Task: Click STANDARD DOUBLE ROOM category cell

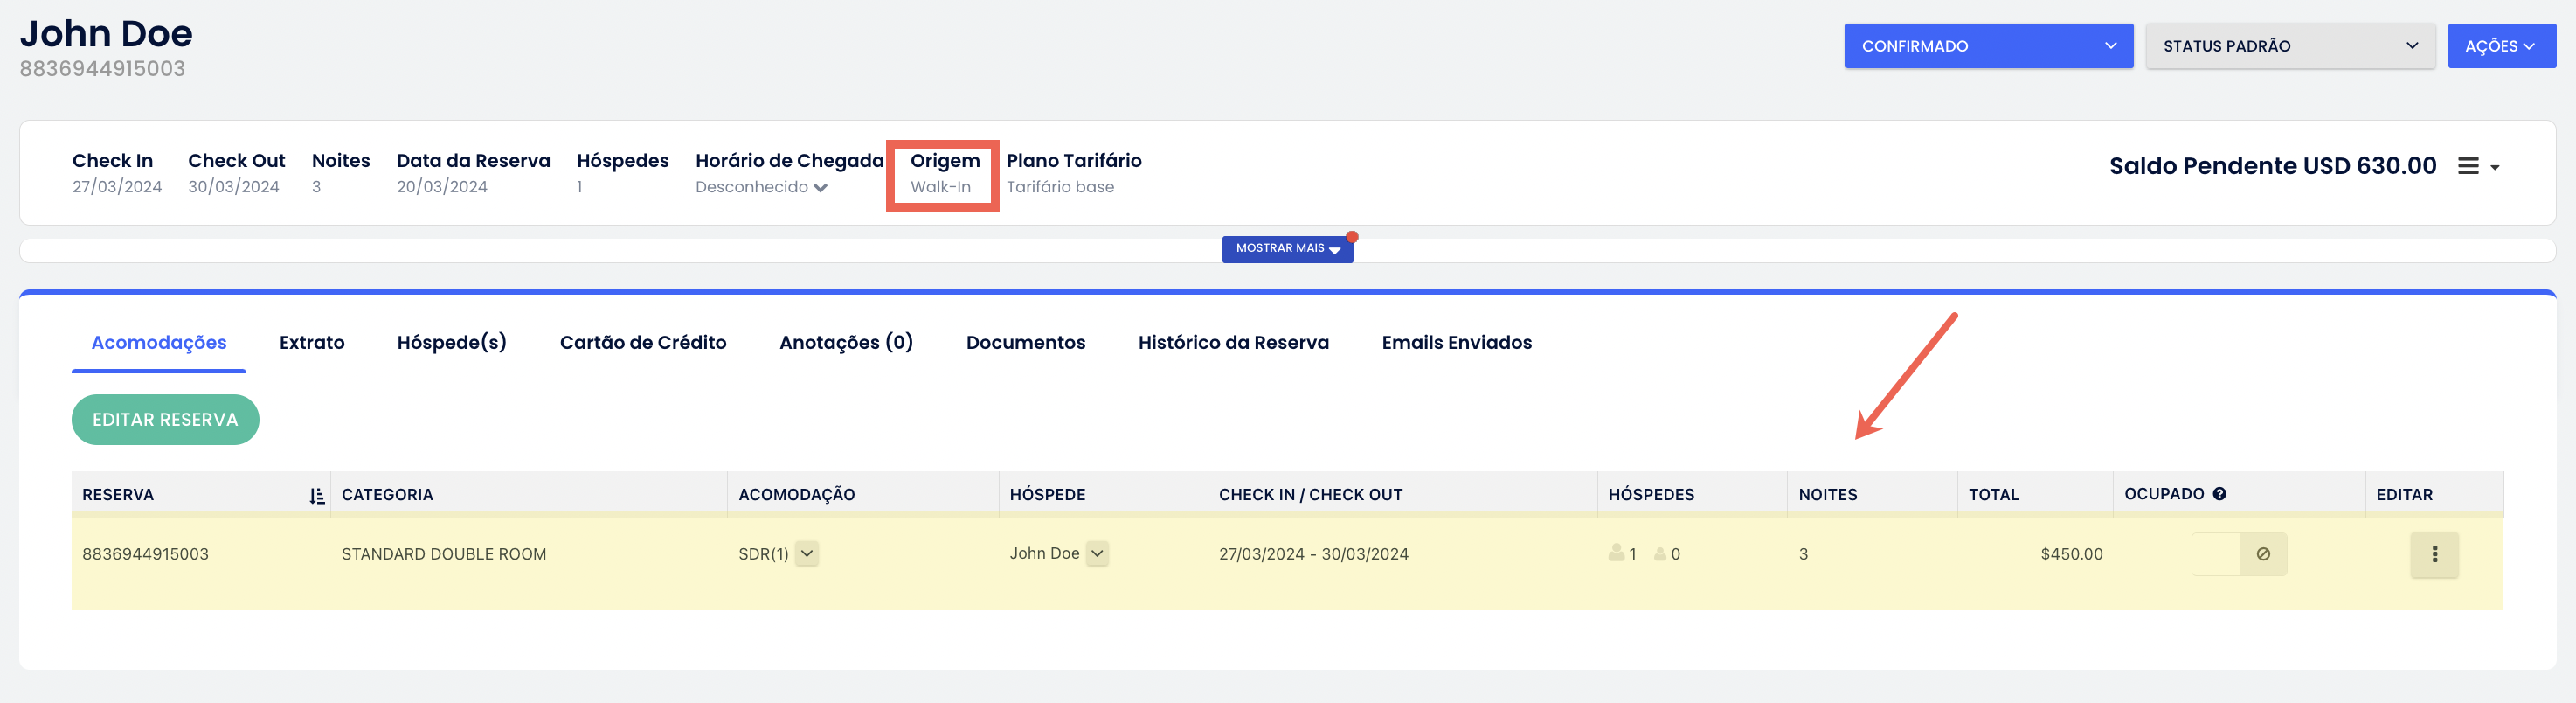Action: pos(443,554)
